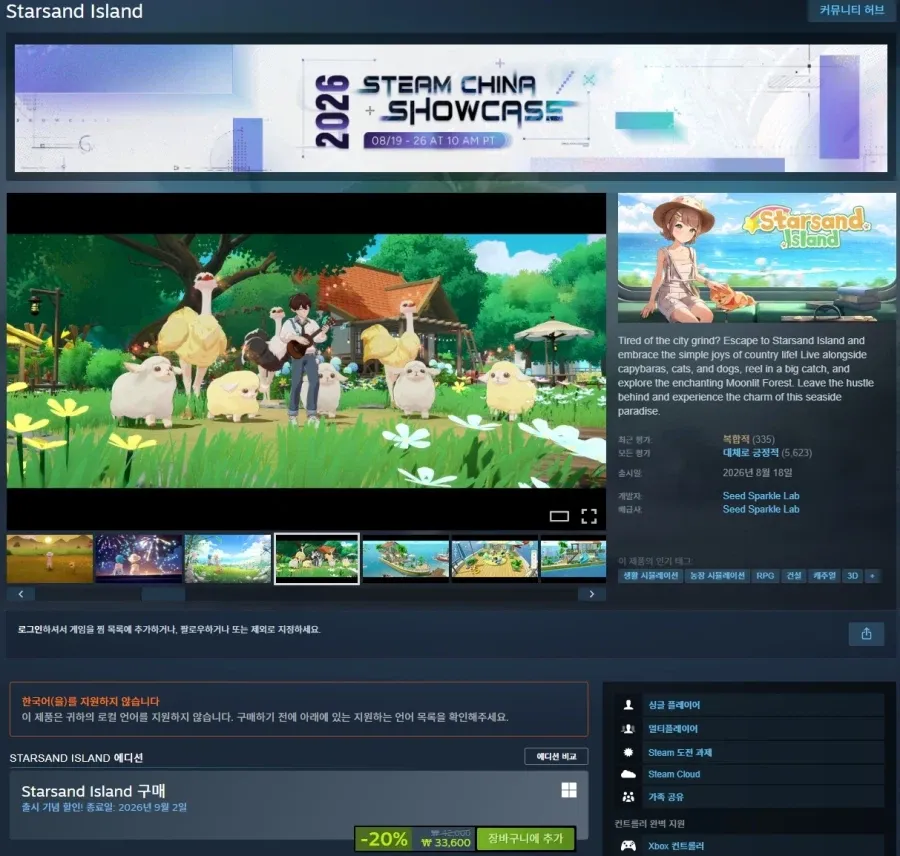Select the 3D tag
Screen dimensions: 900x856
pyautogui.click(x=852, y=576)
